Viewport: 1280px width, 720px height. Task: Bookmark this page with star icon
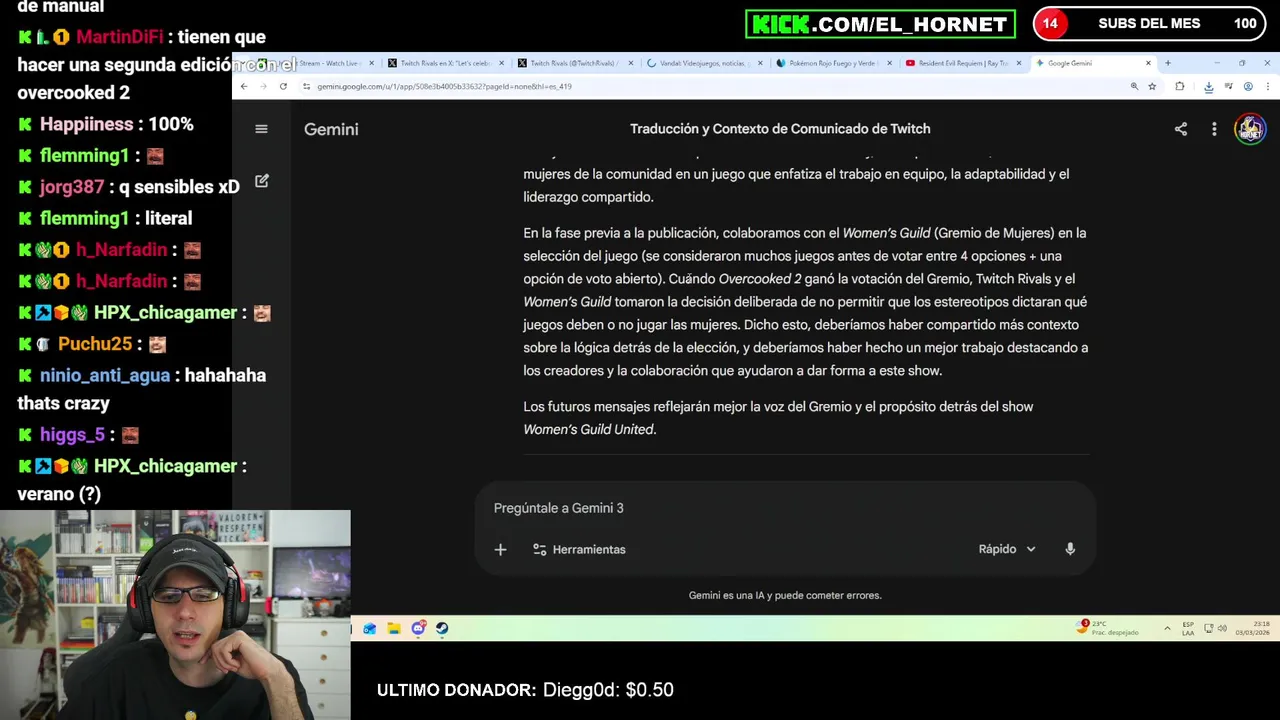click(1152, 87)
